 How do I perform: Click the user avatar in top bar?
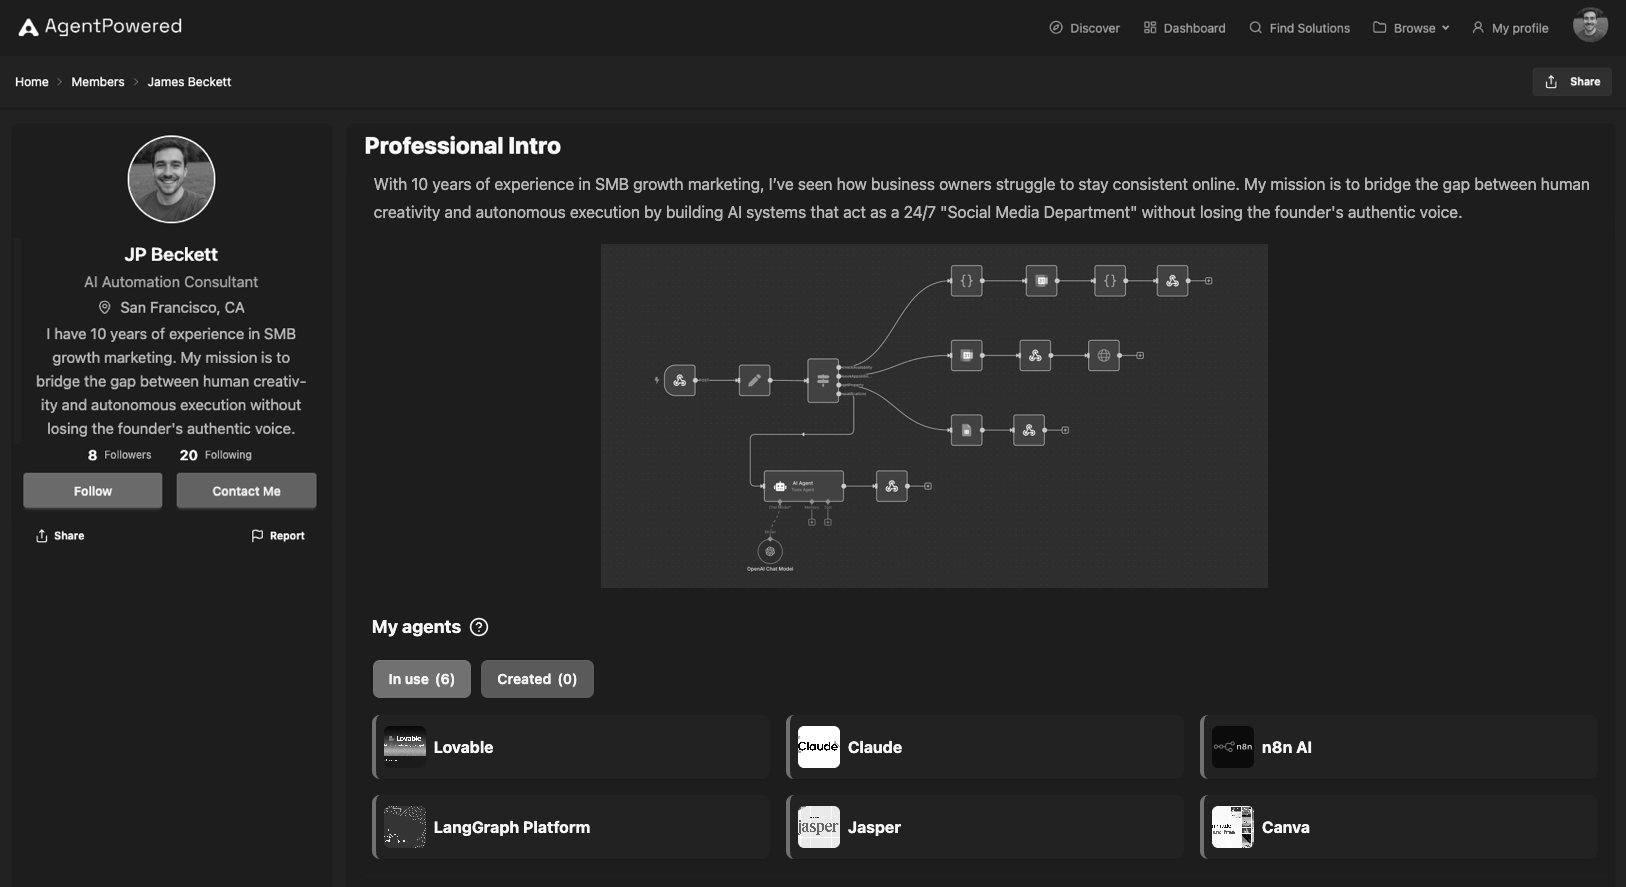tap(1590, 25)
